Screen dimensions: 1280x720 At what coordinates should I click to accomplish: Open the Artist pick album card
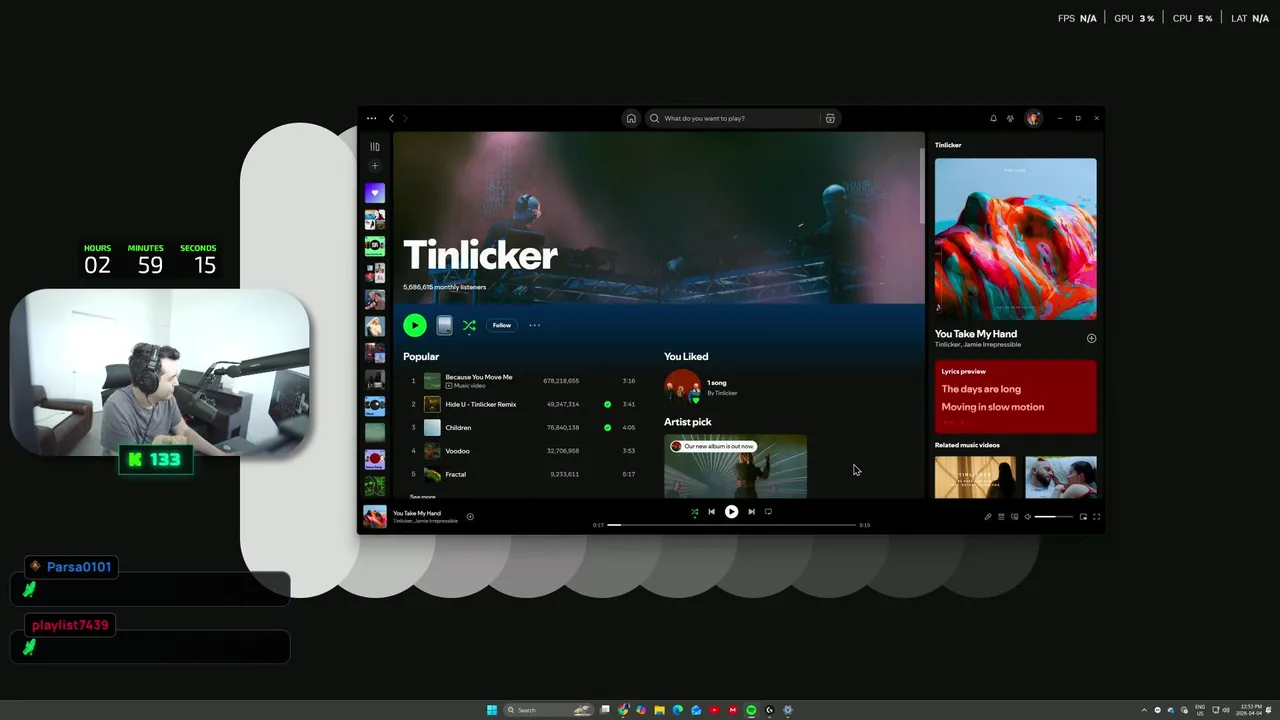735,466
